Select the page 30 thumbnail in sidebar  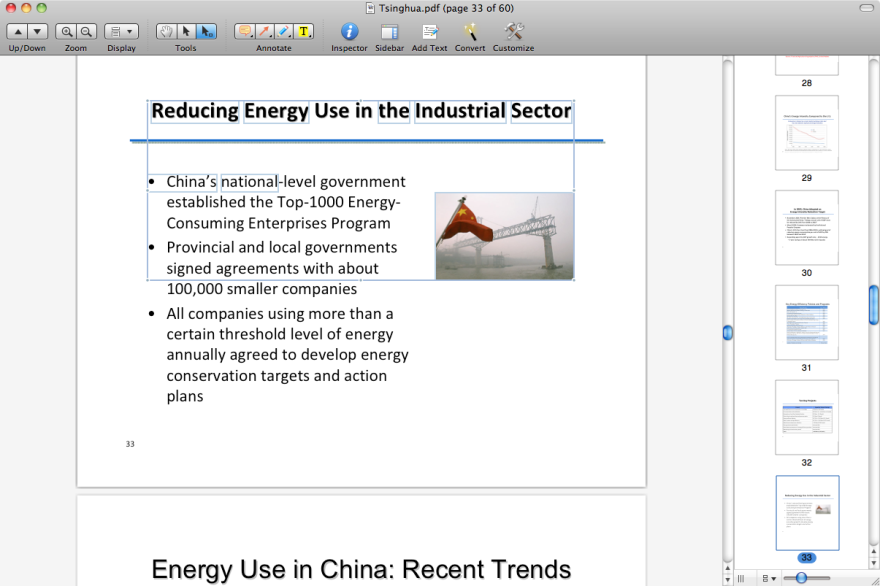(x=806, y=227)
